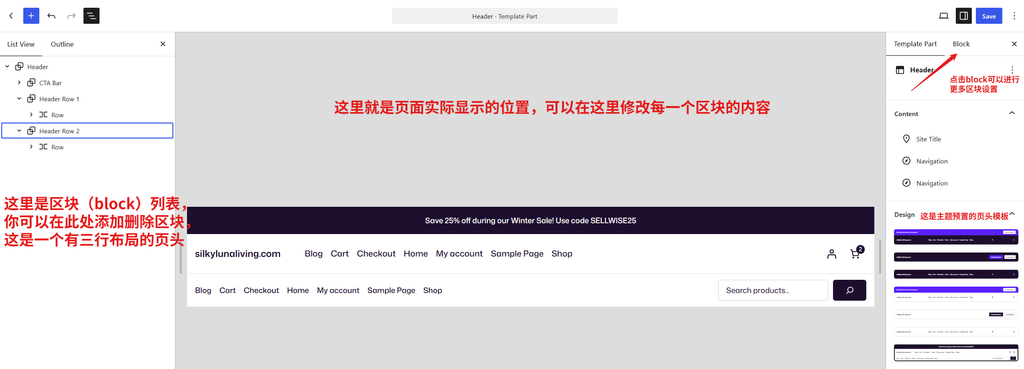Toggle the settings sidebar button beside Save
1024x369 pixels.
(x=963, y=16)
